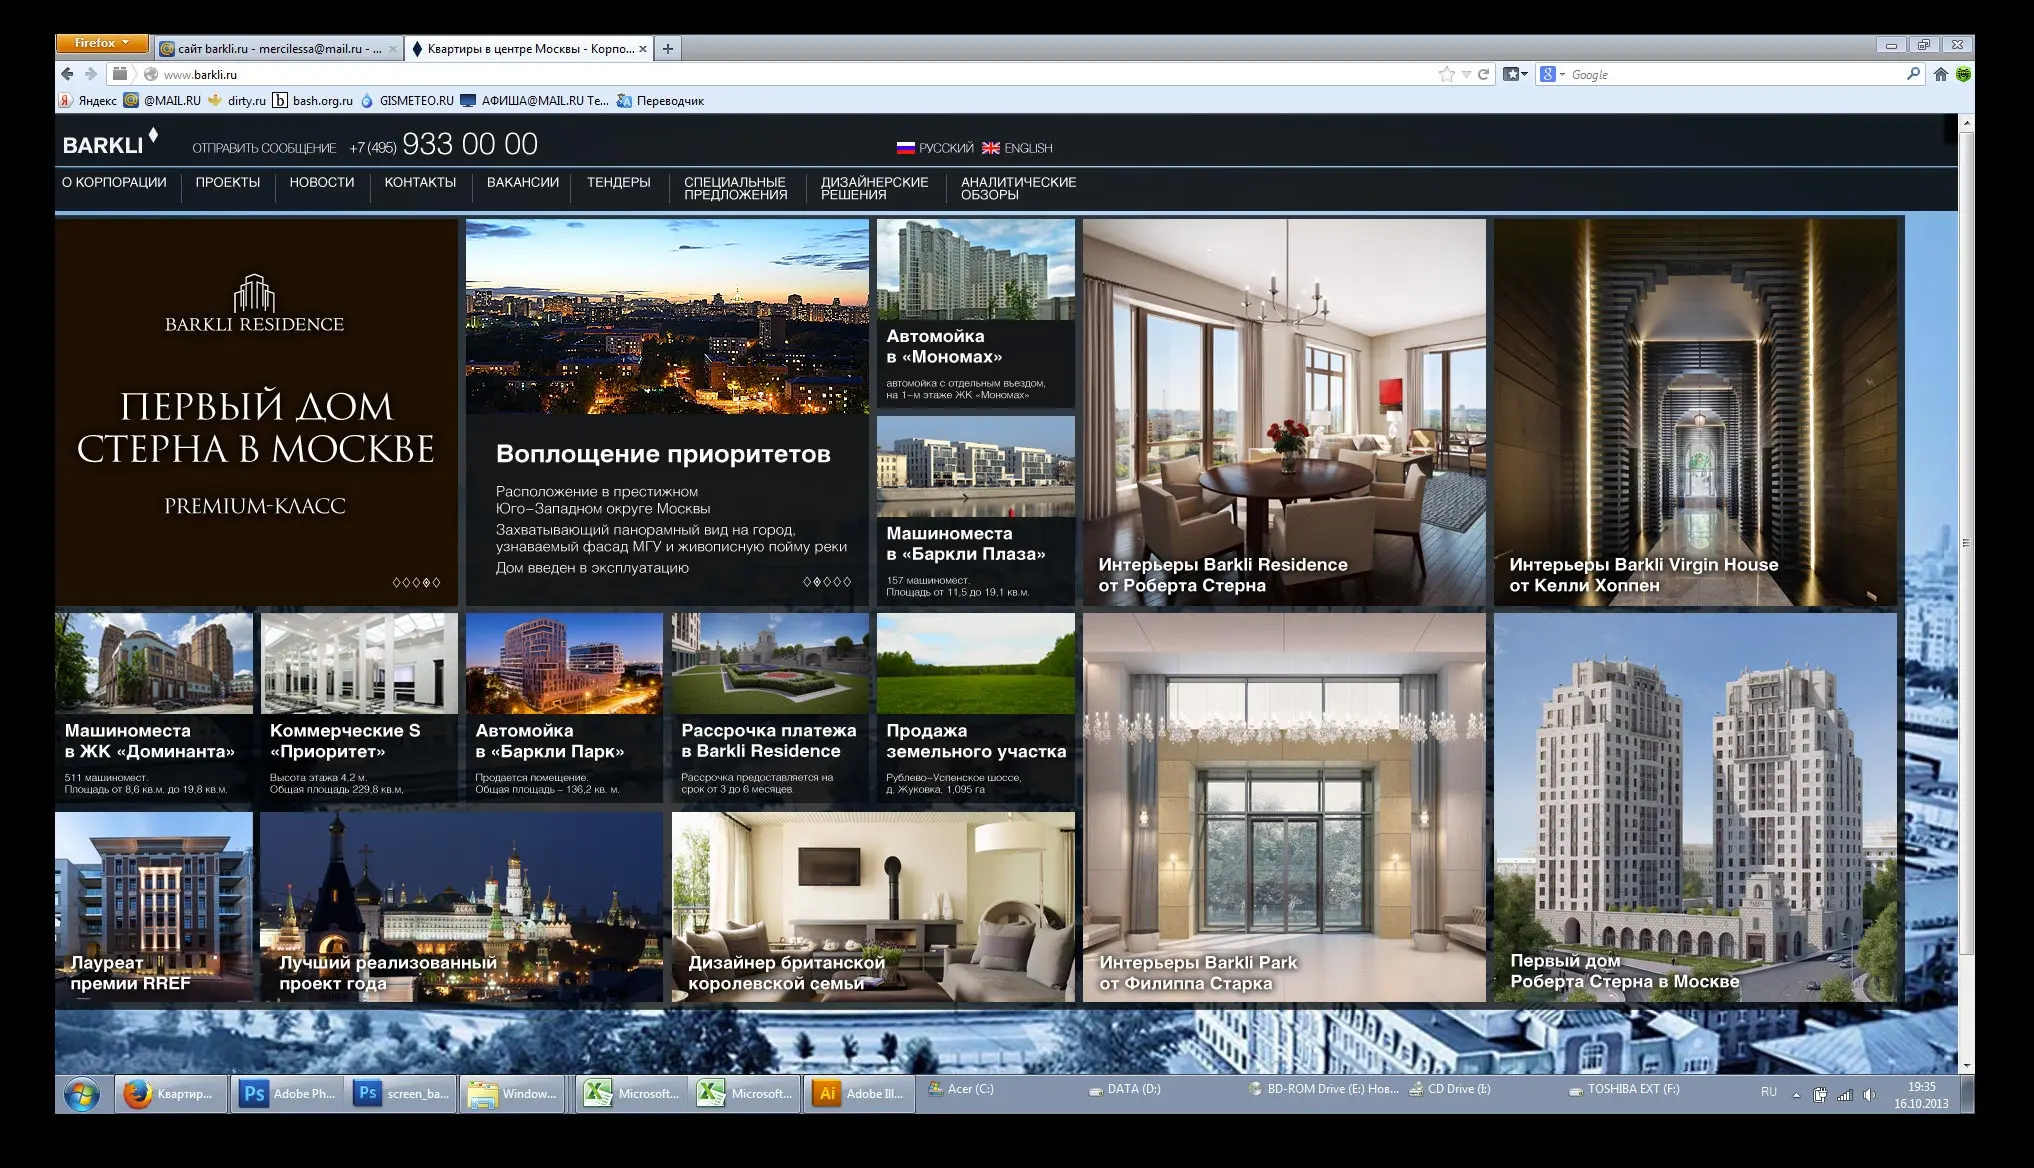Open the bash.org.ru bookmark
The image size is (2034, 1168).
pyautogui.click(x=313, y=101)
